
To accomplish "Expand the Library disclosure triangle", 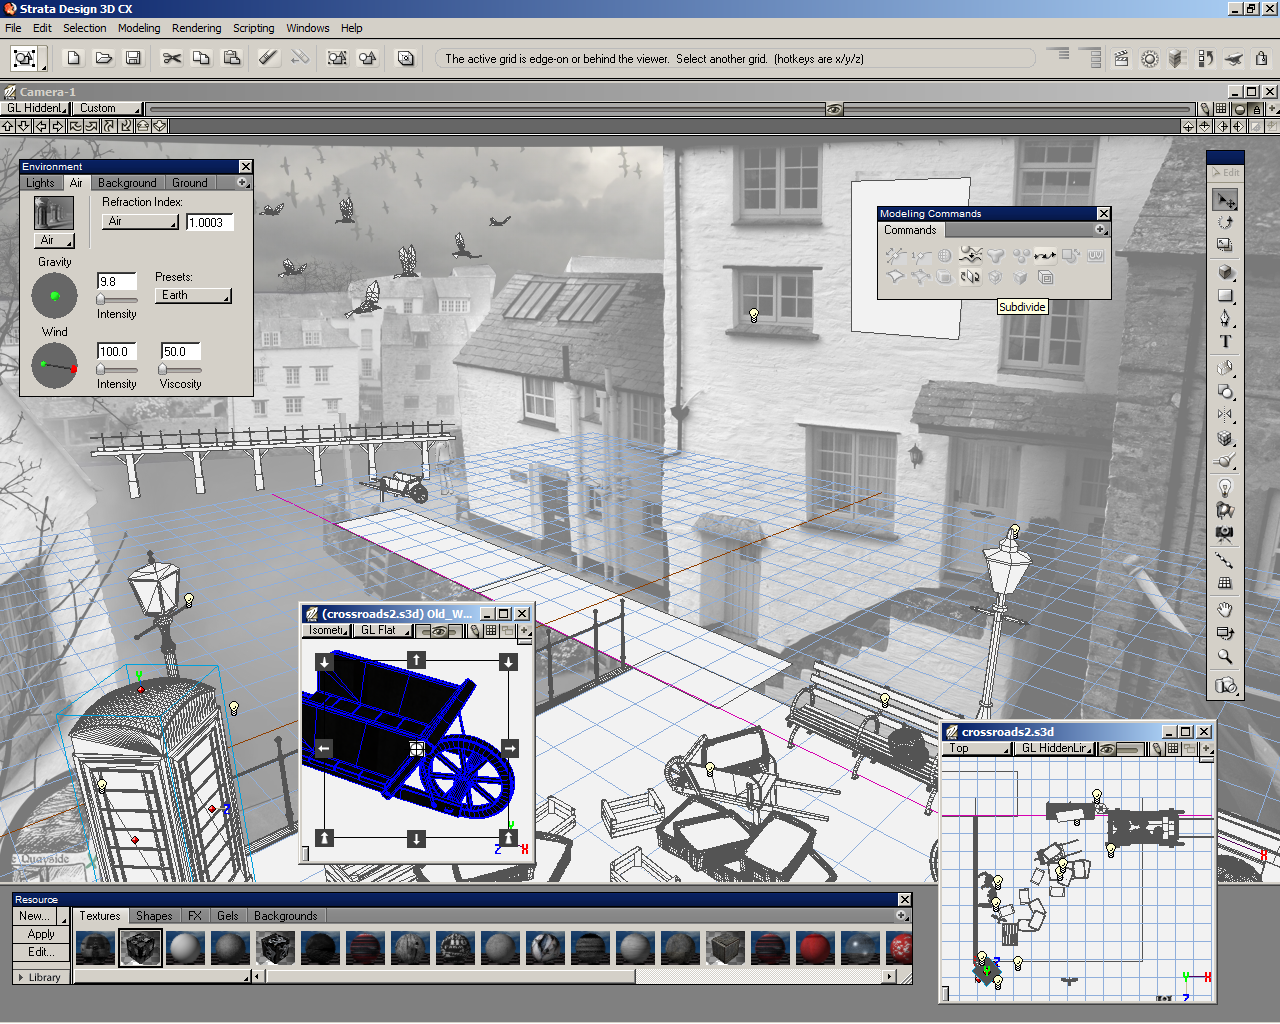I will coord(21,977).
